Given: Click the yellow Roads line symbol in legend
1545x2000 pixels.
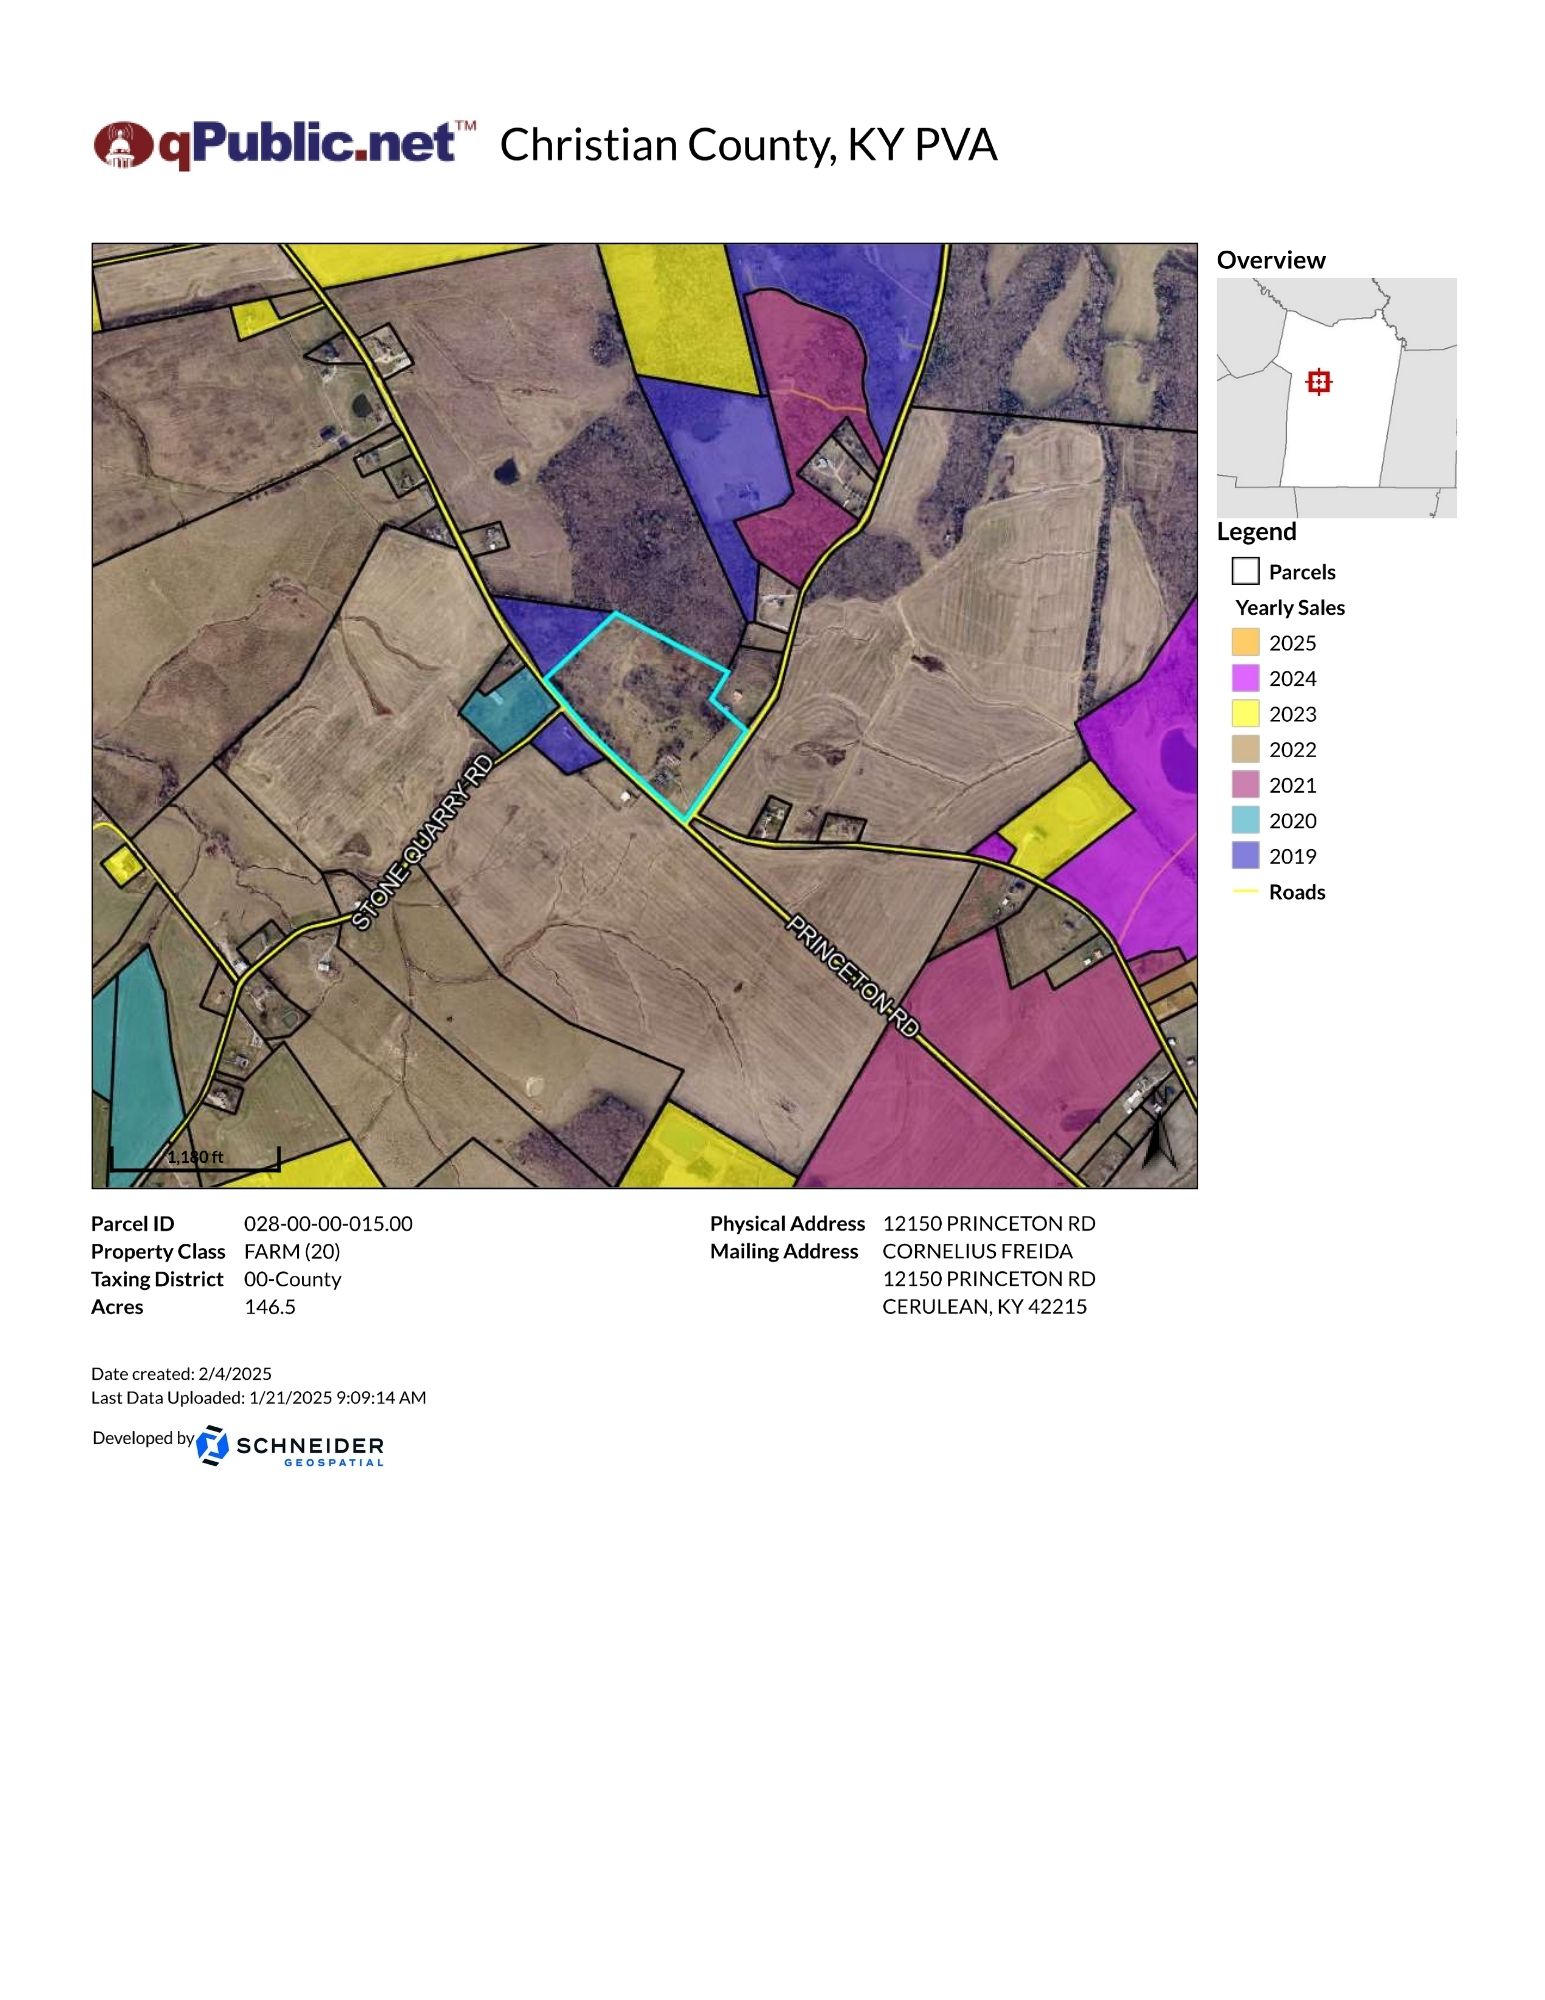Looking at the screenshot, I should tap(1245, 892).
